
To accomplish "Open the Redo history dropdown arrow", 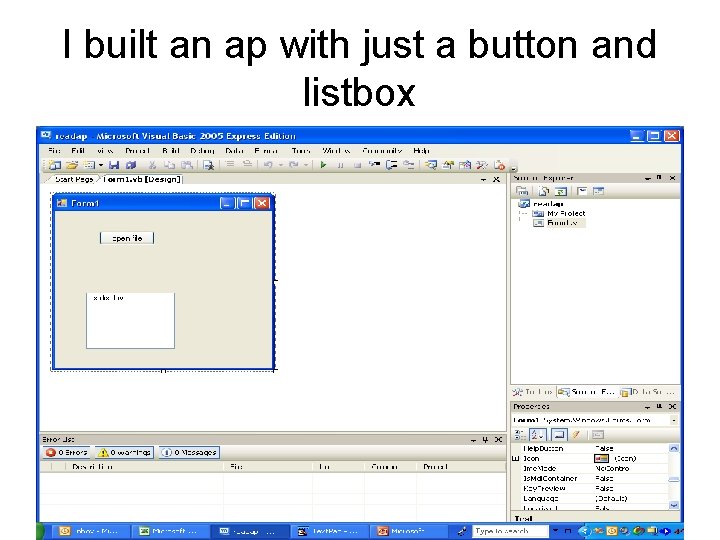I will pos(306,165).
